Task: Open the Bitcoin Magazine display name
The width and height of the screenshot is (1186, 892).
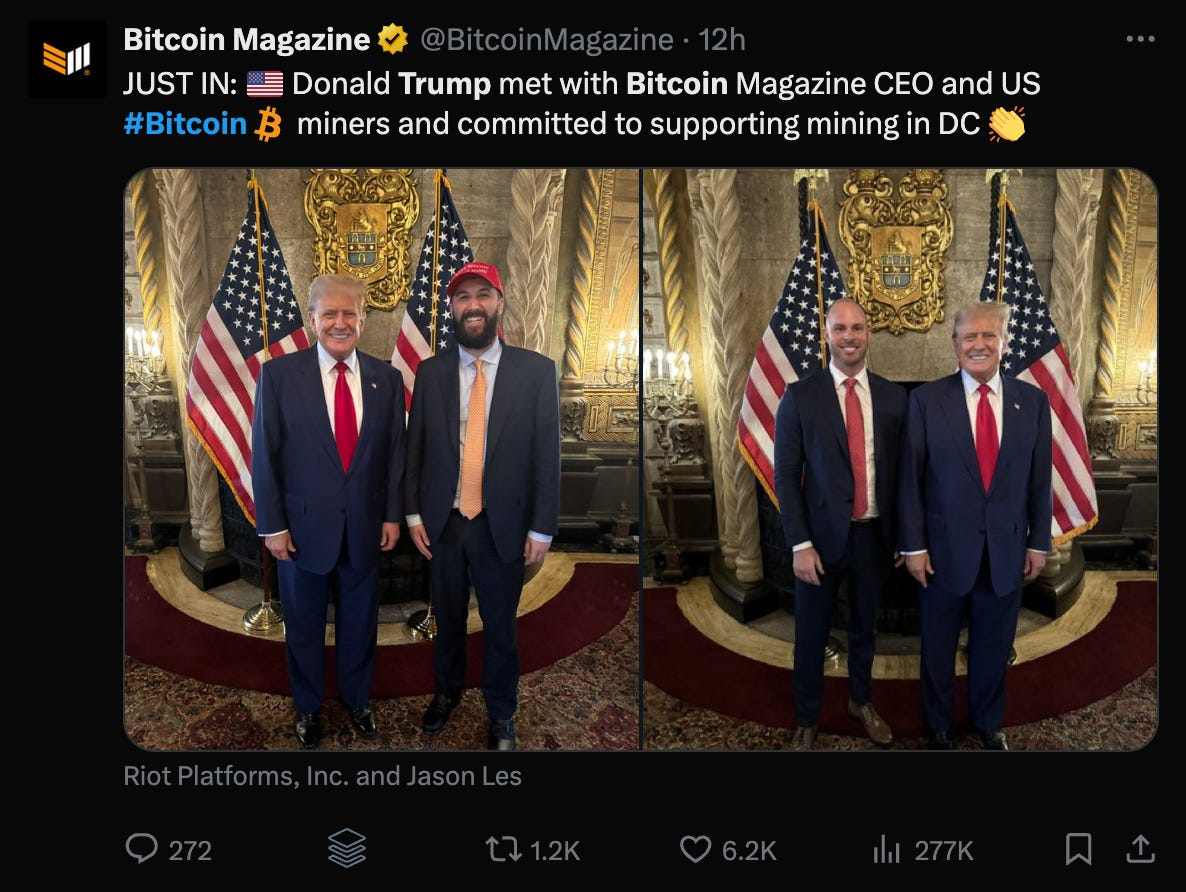Action: pyautogui.click(x=247, y=39)
